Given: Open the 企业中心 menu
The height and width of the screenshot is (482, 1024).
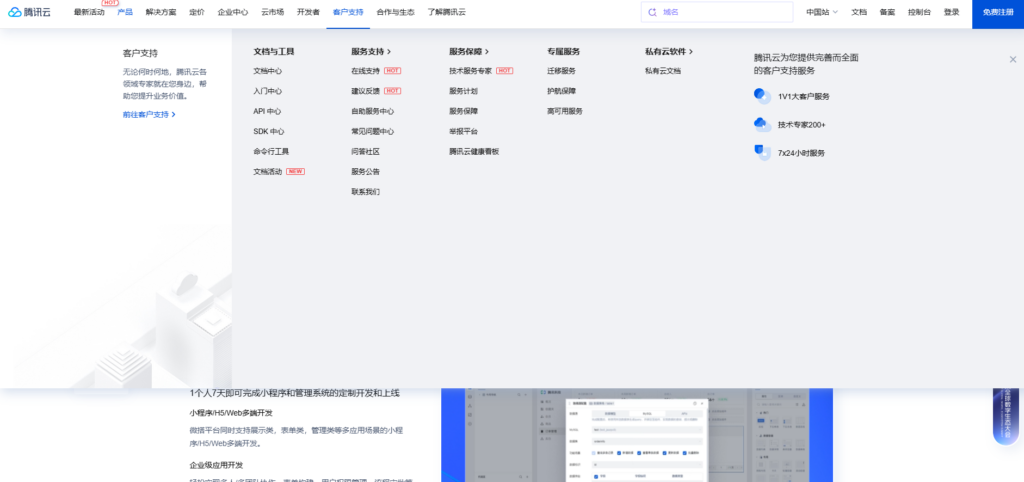Looking at the screenshot, I should pyautogui.click(x=232, y=12).
